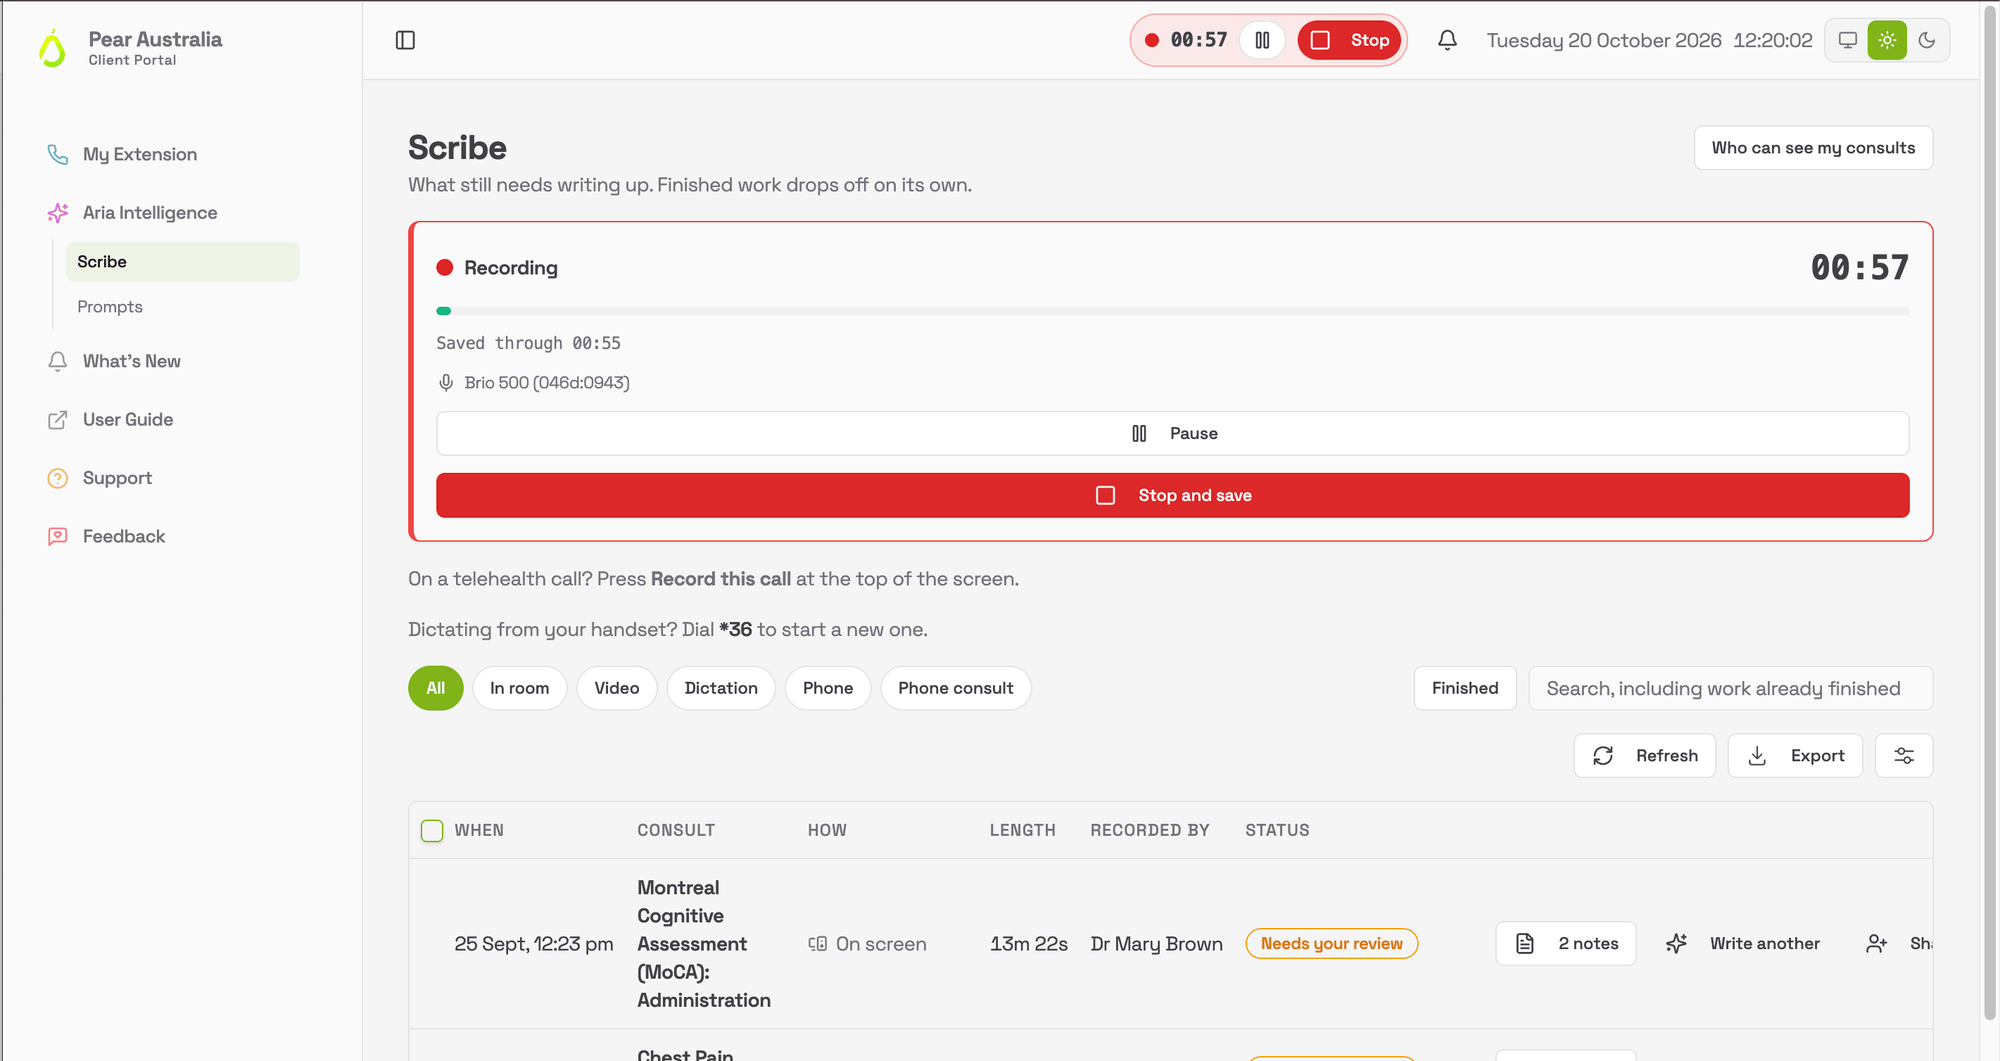Image resolution: width=2000 pixels, height=1061 pixels.
Task: Toggle the Finished filter button
Action: point(1465,688)
